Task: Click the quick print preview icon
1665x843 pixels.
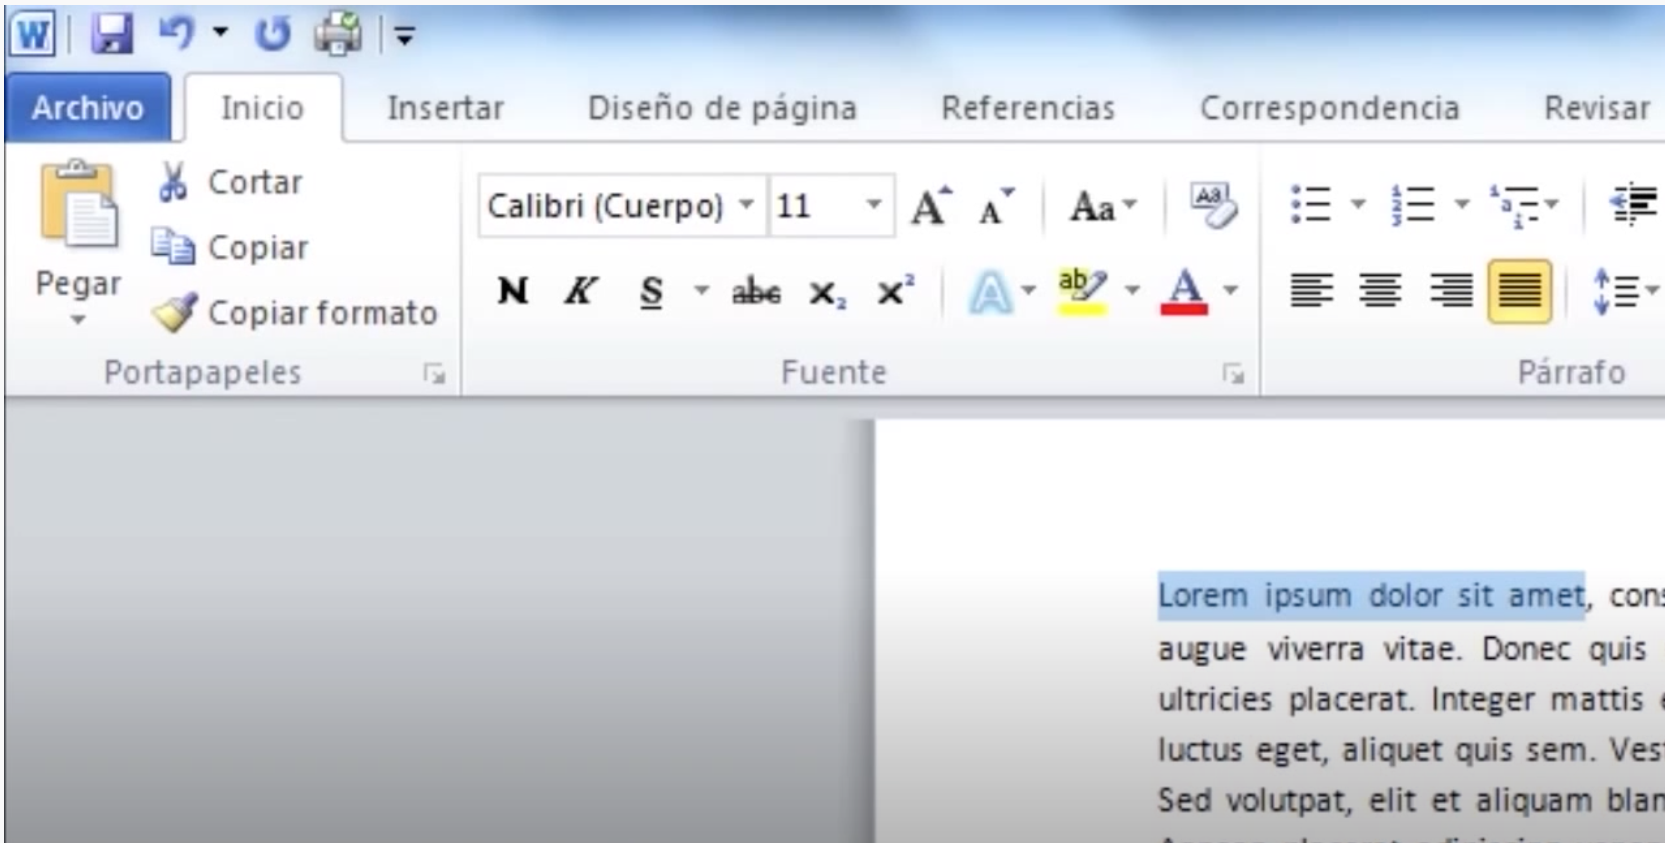Action: 338,35
